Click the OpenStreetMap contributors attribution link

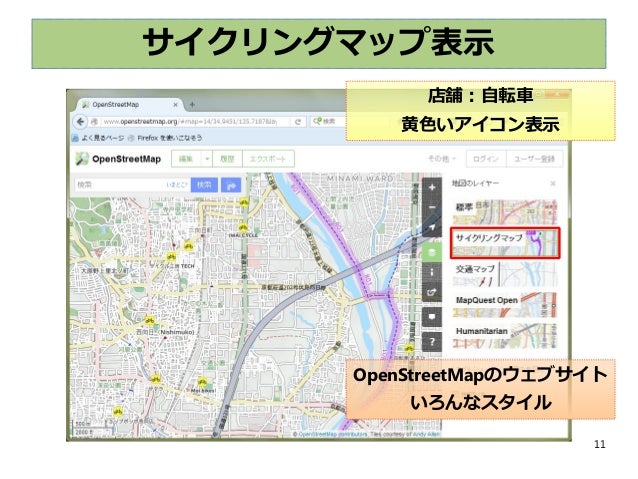coord(333,434)
